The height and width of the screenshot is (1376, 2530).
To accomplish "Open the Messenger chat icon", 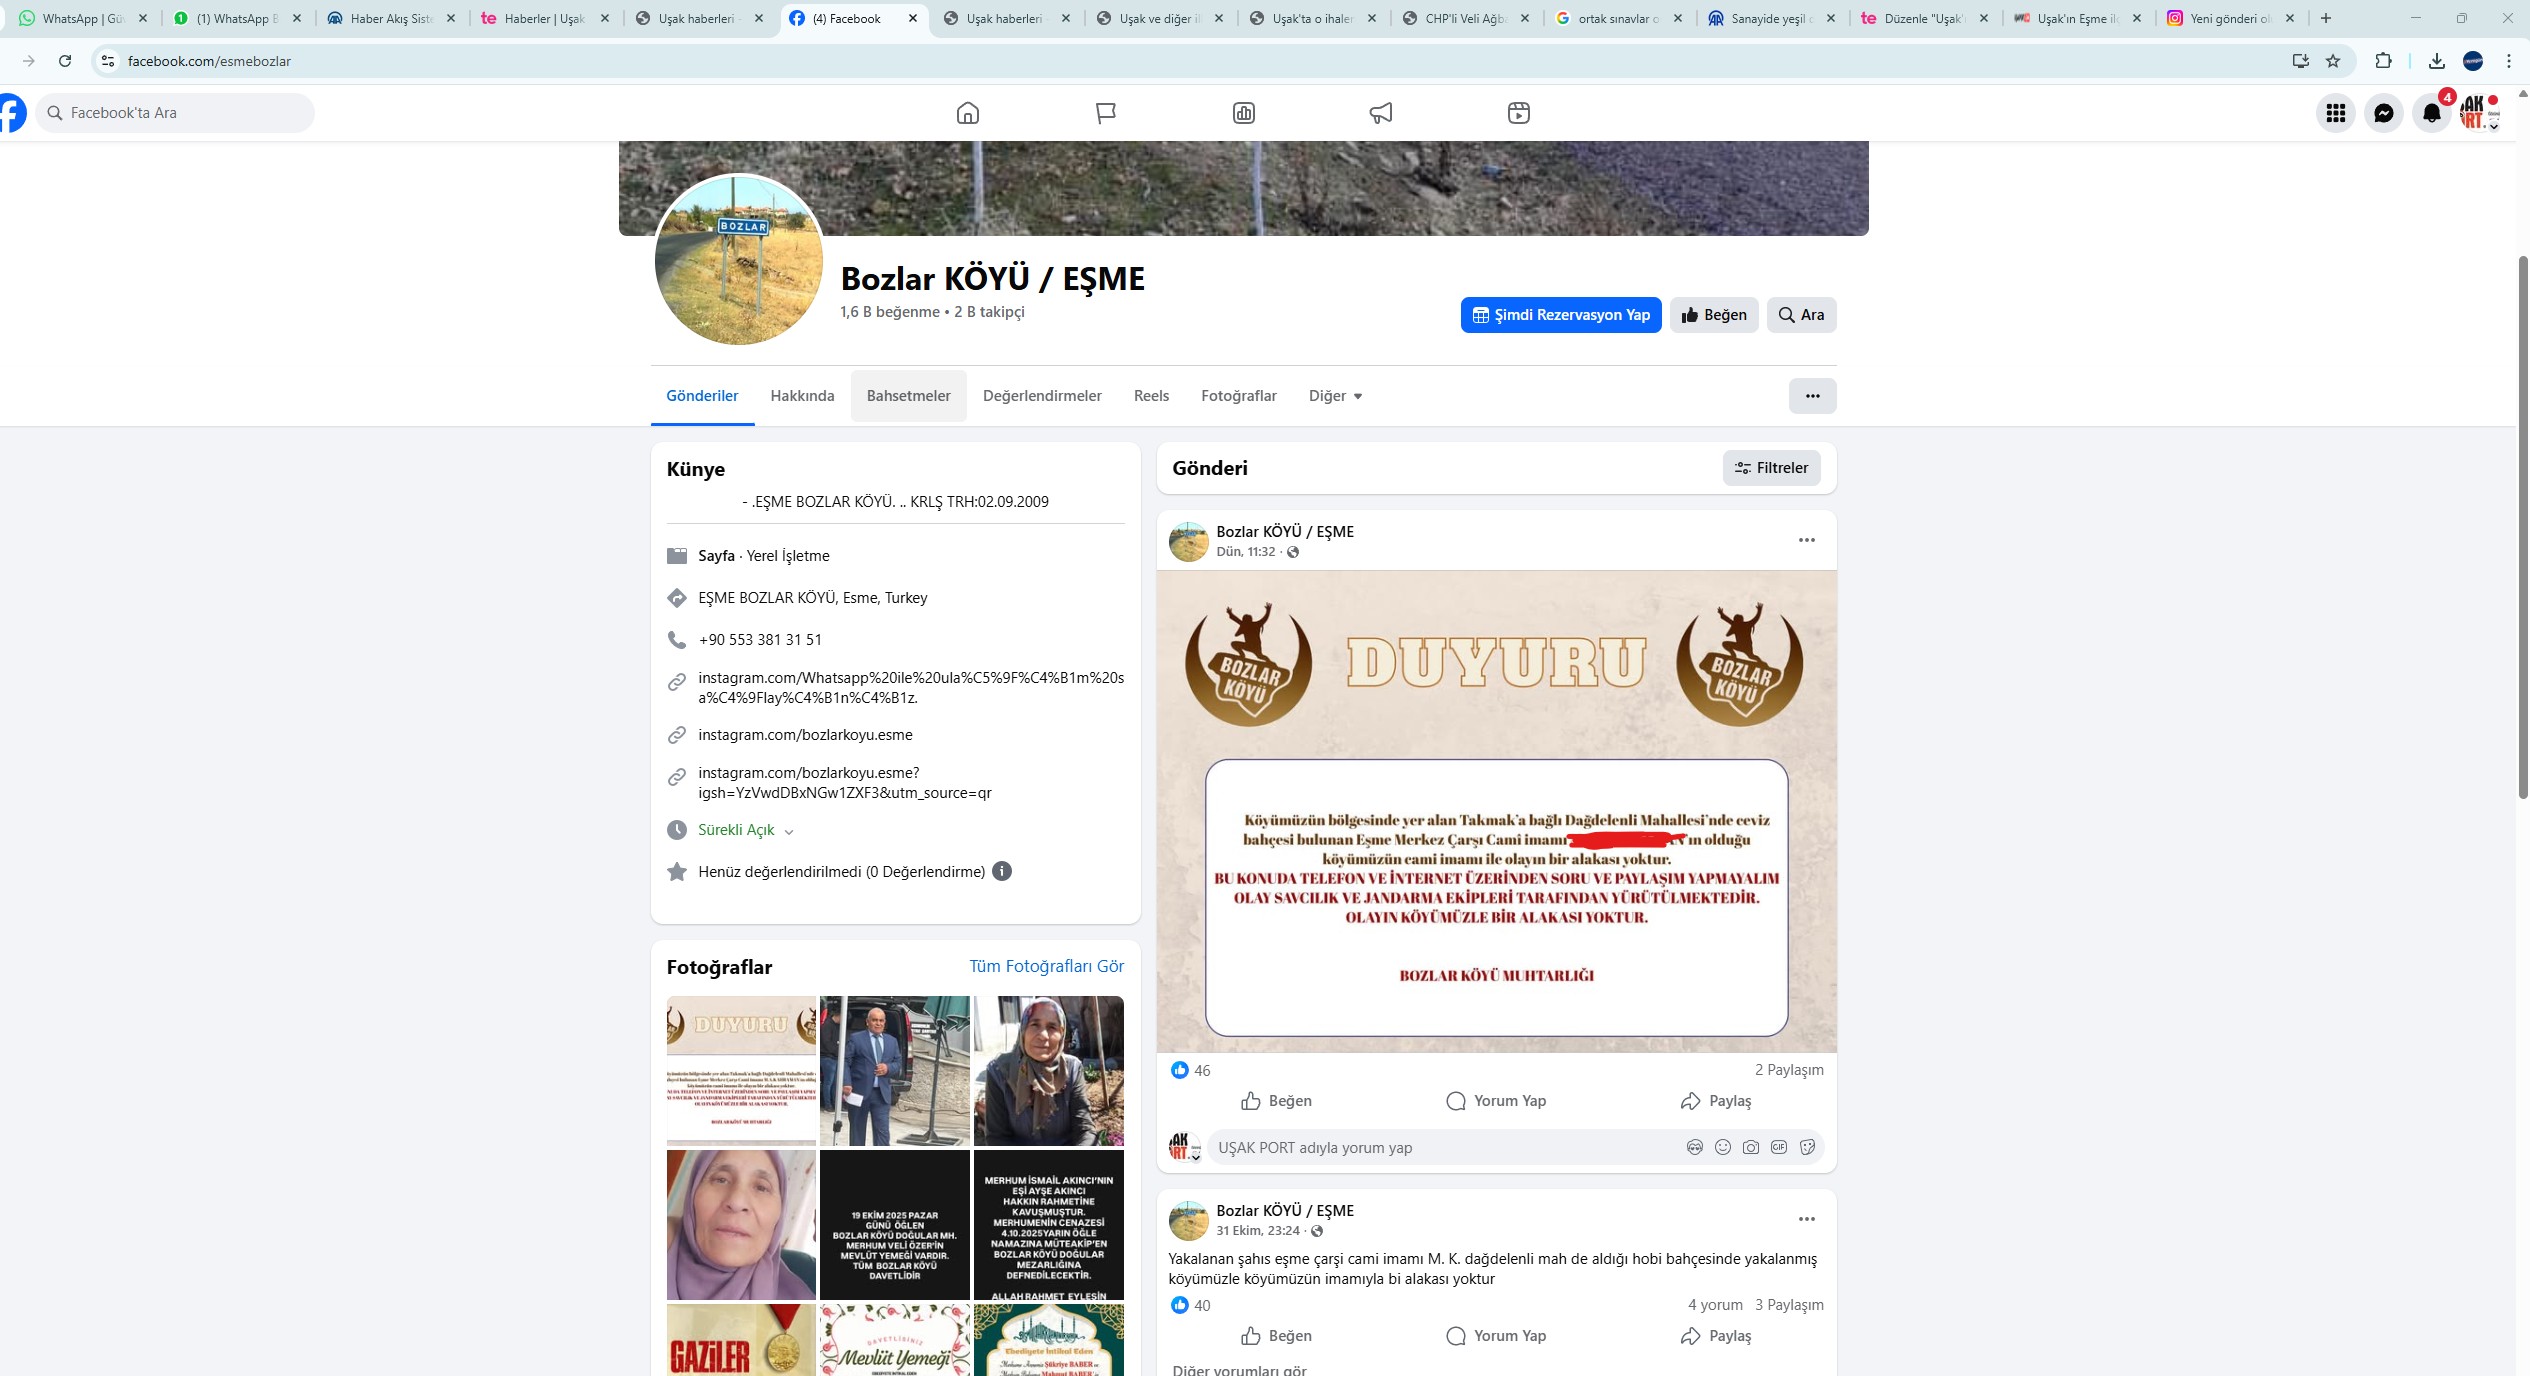I will (2384, 113).
